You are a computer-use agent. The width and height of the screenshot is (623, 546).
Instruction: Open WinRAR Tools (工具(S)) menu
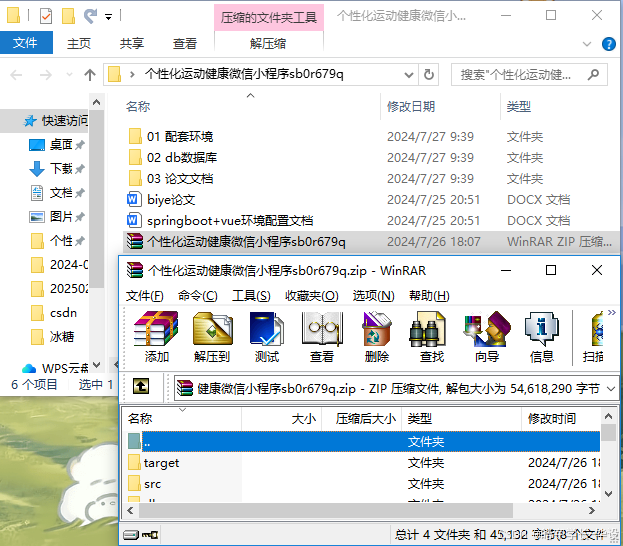coord(251,296)
